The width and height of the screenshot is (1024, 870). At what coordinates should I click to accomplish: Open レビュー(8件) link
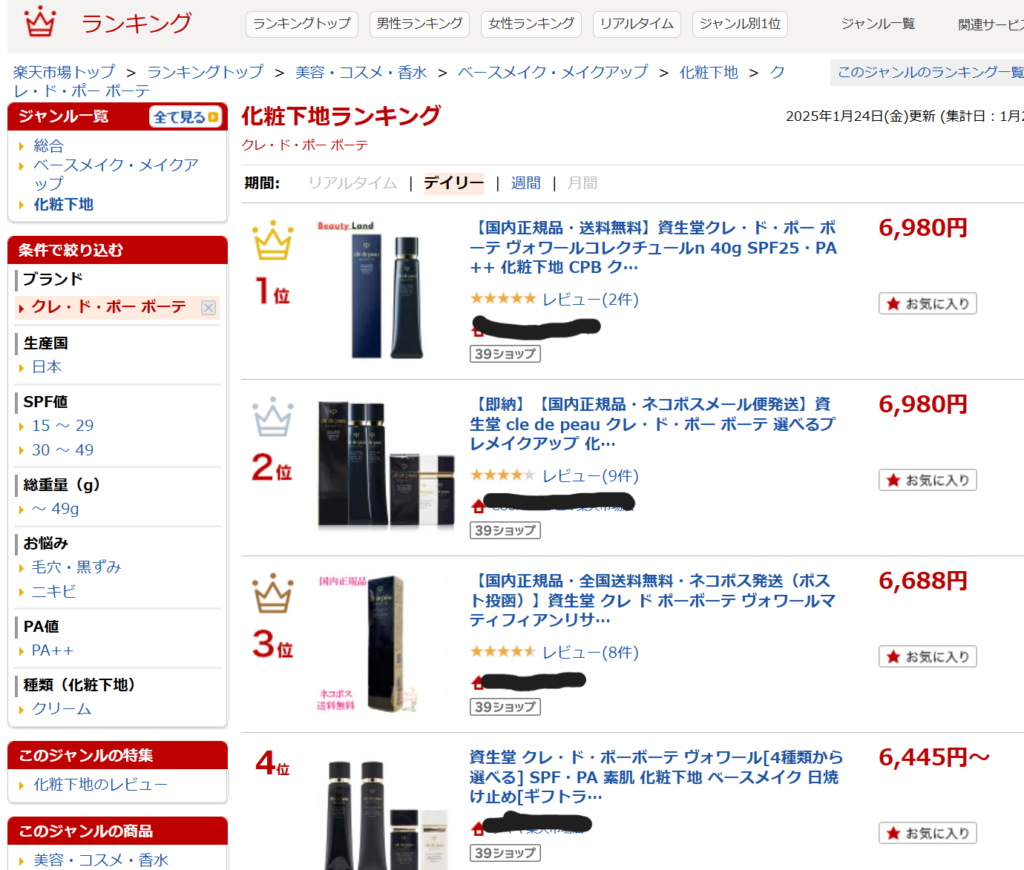point(590,652)
